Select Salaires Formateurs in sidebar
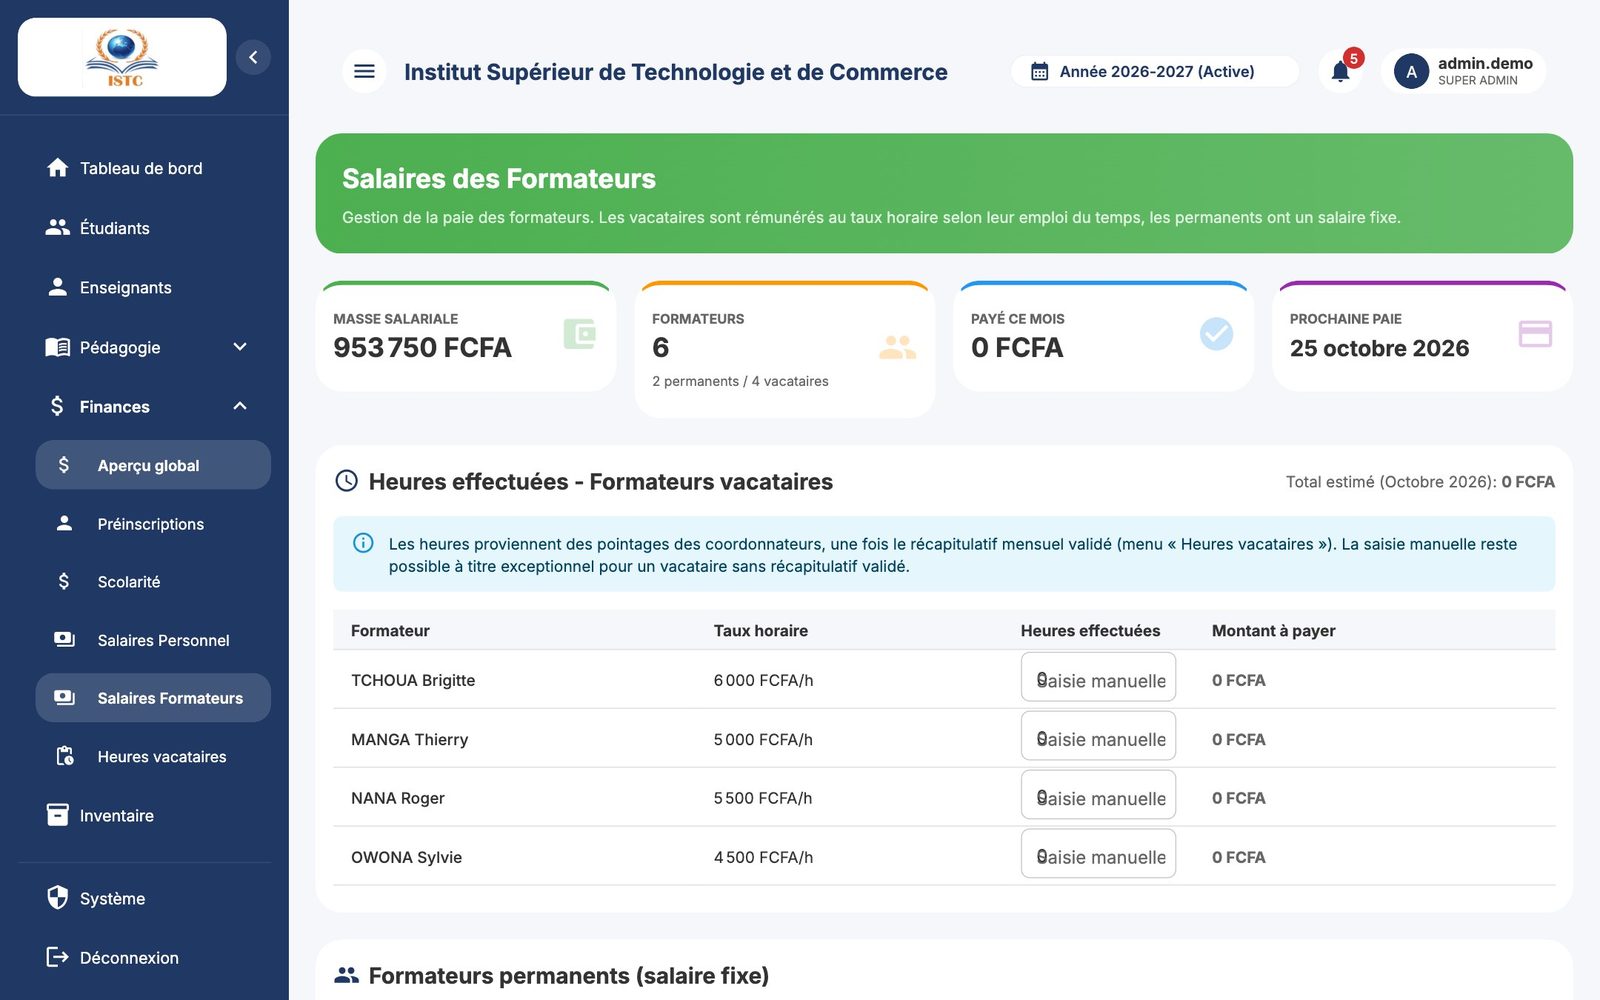This screenshot has width=1600, height=1000. click(x=153, y=698)
